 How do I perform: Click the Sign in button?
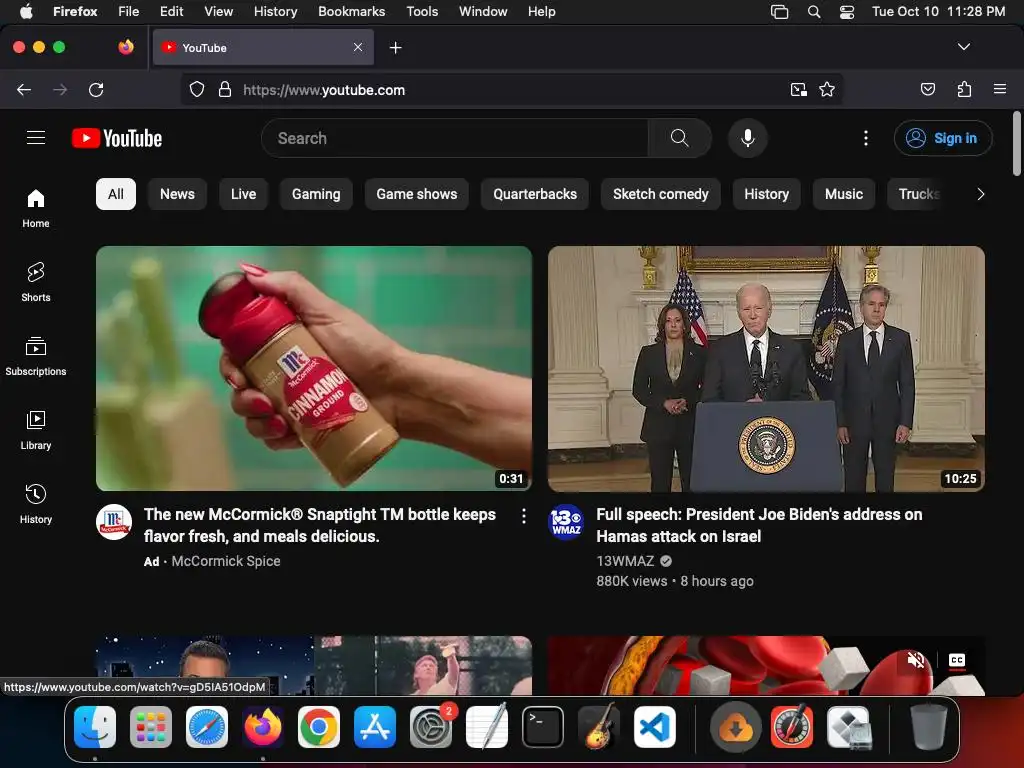pos(942,138)
